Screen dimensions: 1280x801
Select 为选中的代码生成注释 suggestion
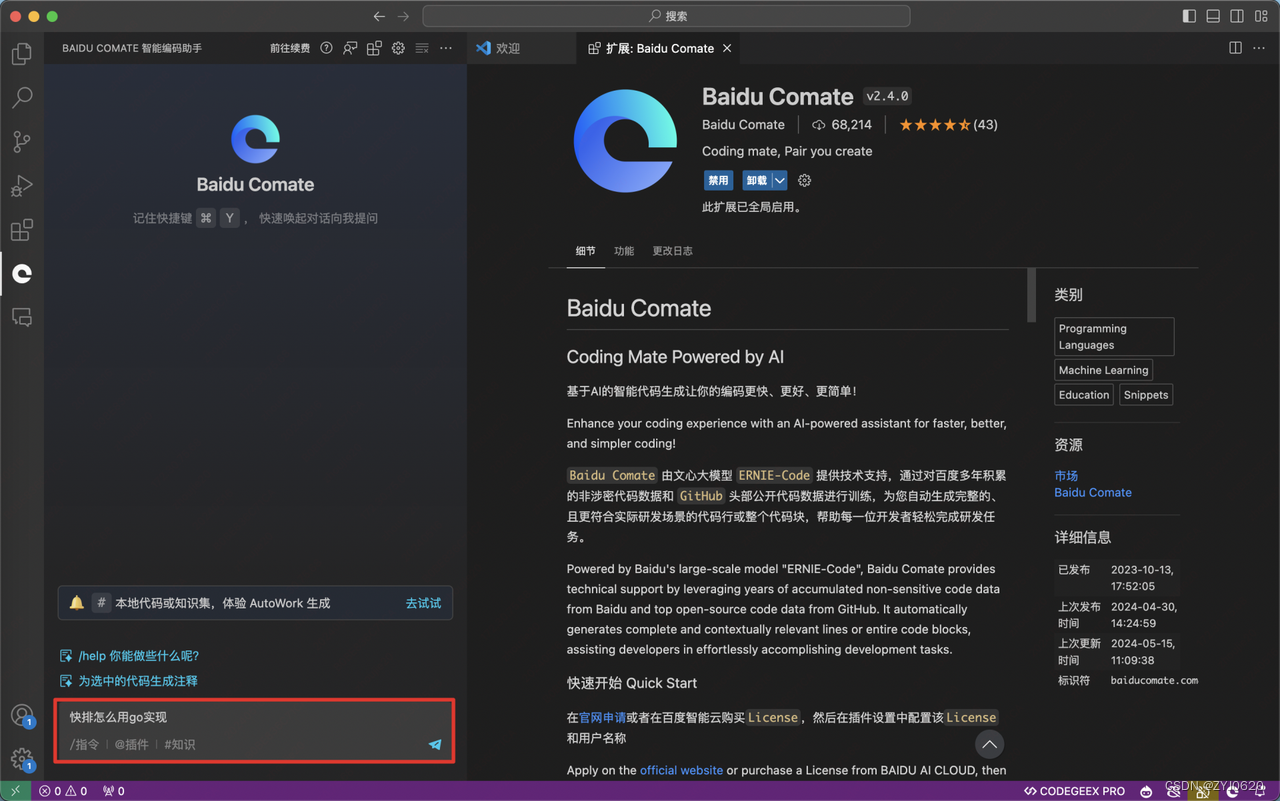pos(129,681)
